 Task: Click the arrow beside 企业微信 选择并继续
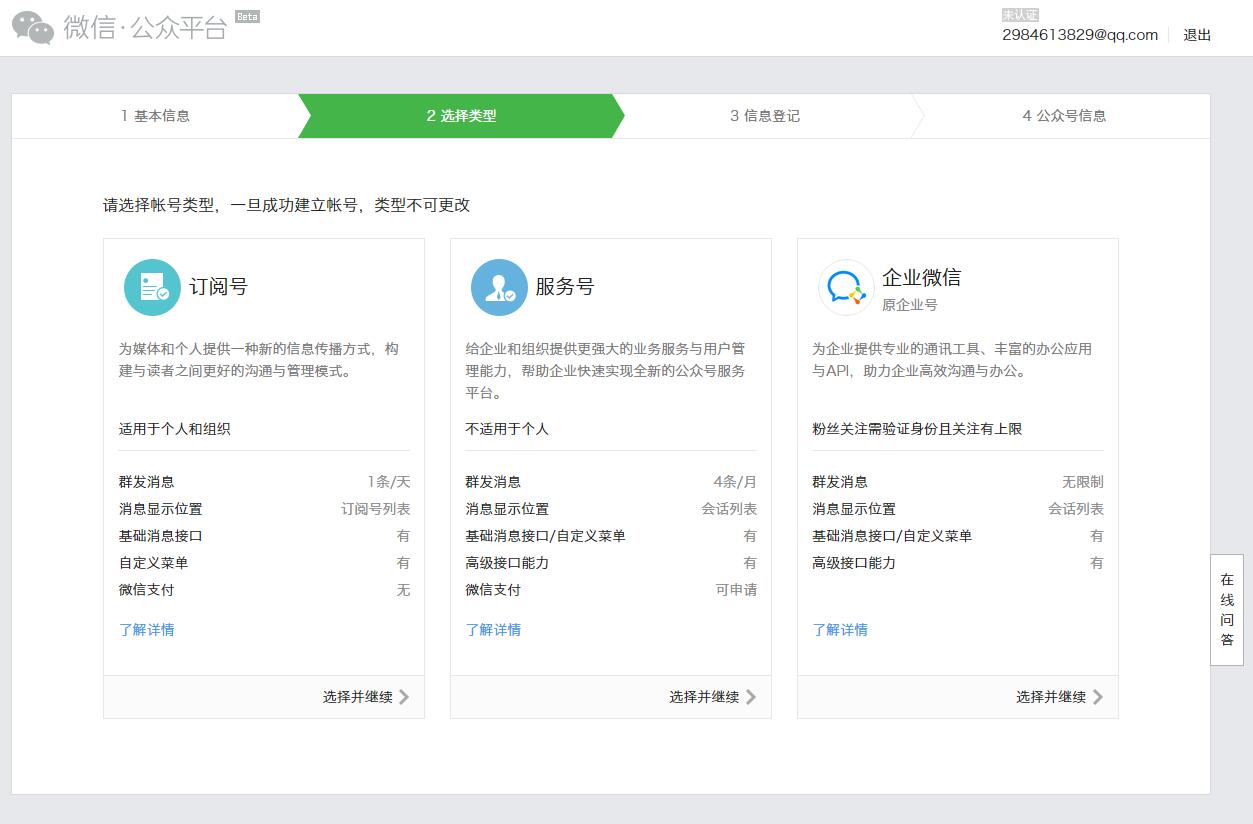1098,697
